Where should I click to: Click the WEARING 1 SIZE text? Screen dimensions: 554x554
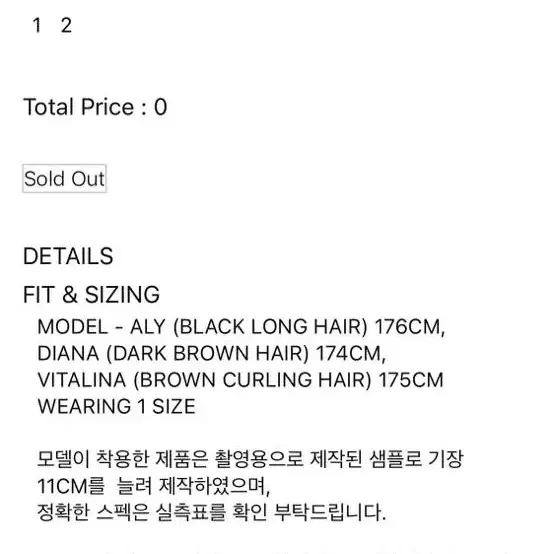point(116,406)
